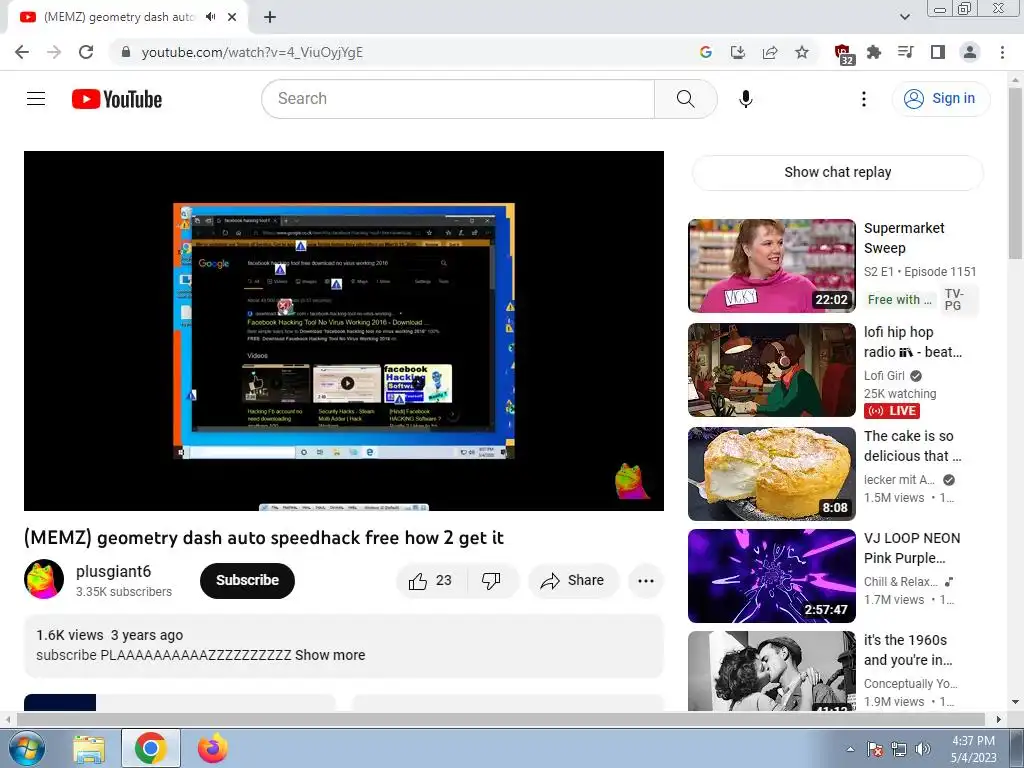Go back with the browser back arrow
Screen dimensions: 1024x768
point(22,52)
